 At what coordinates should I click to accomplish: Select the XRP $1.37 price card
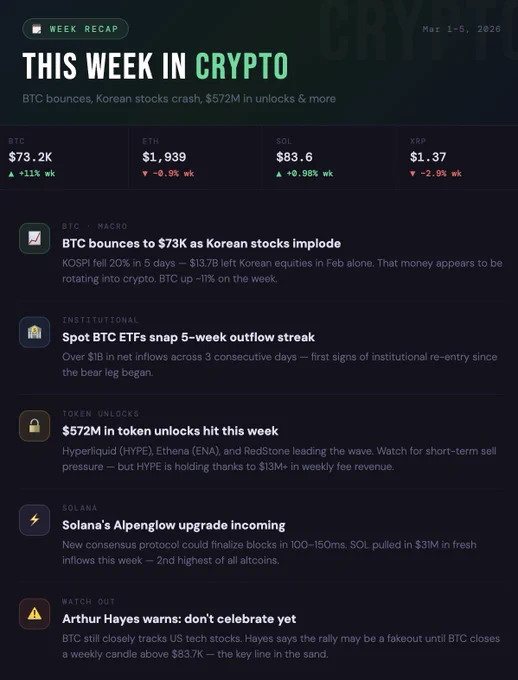tap(457, 157)
